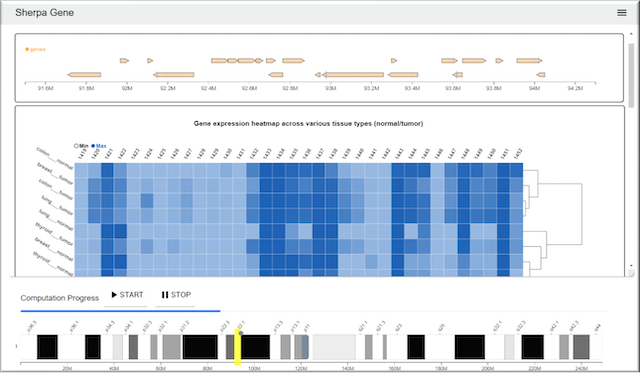Click the play icon of START
The image size is (640, 373).
[114, 295]
